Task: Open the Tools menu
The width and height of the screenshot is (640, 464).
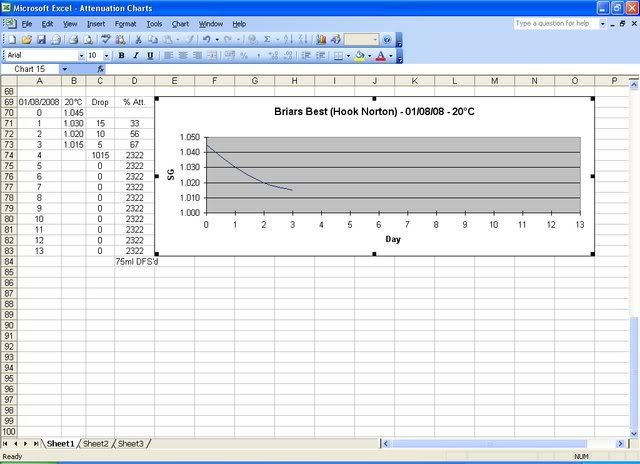Action: (x=154, y=24)
